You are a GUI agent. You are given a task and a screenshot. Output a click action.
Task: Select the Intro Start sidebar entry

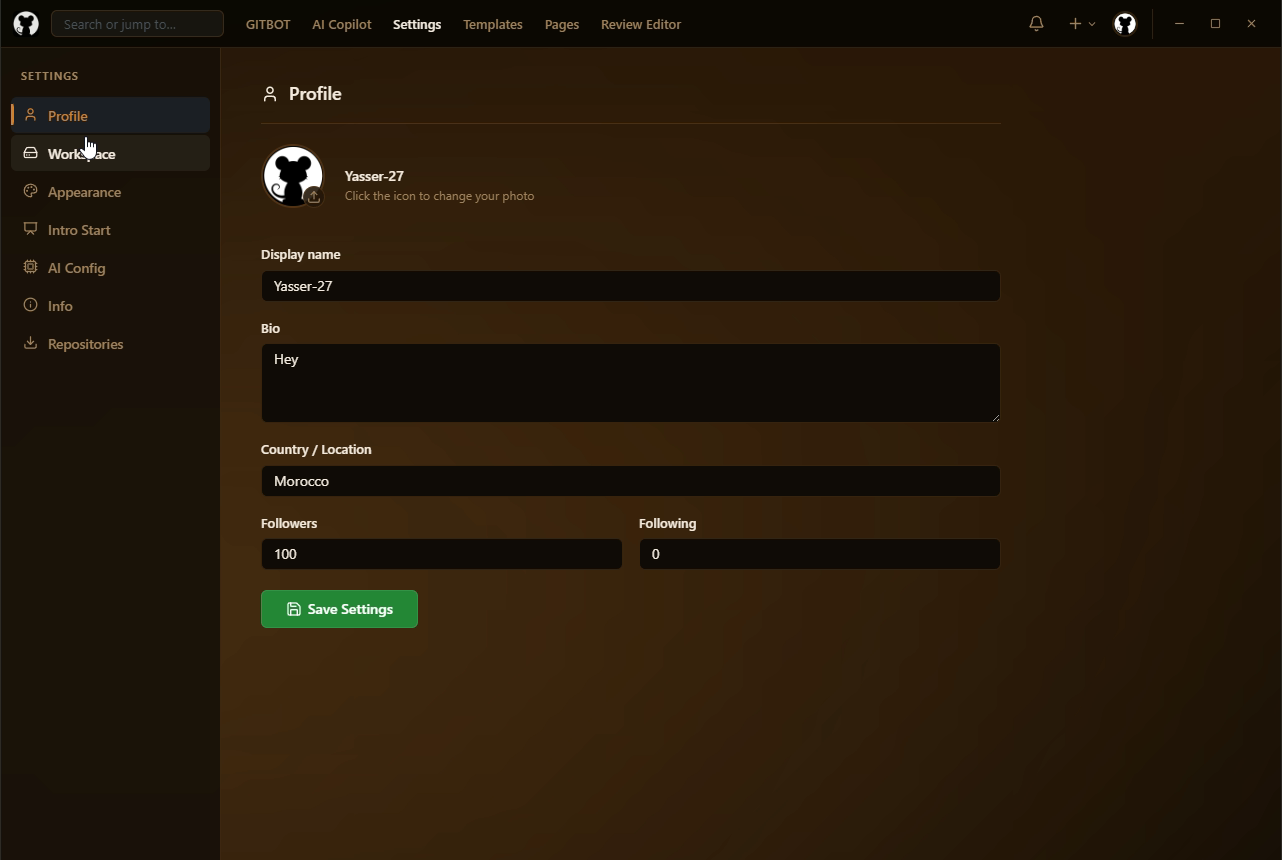[78, 229]
